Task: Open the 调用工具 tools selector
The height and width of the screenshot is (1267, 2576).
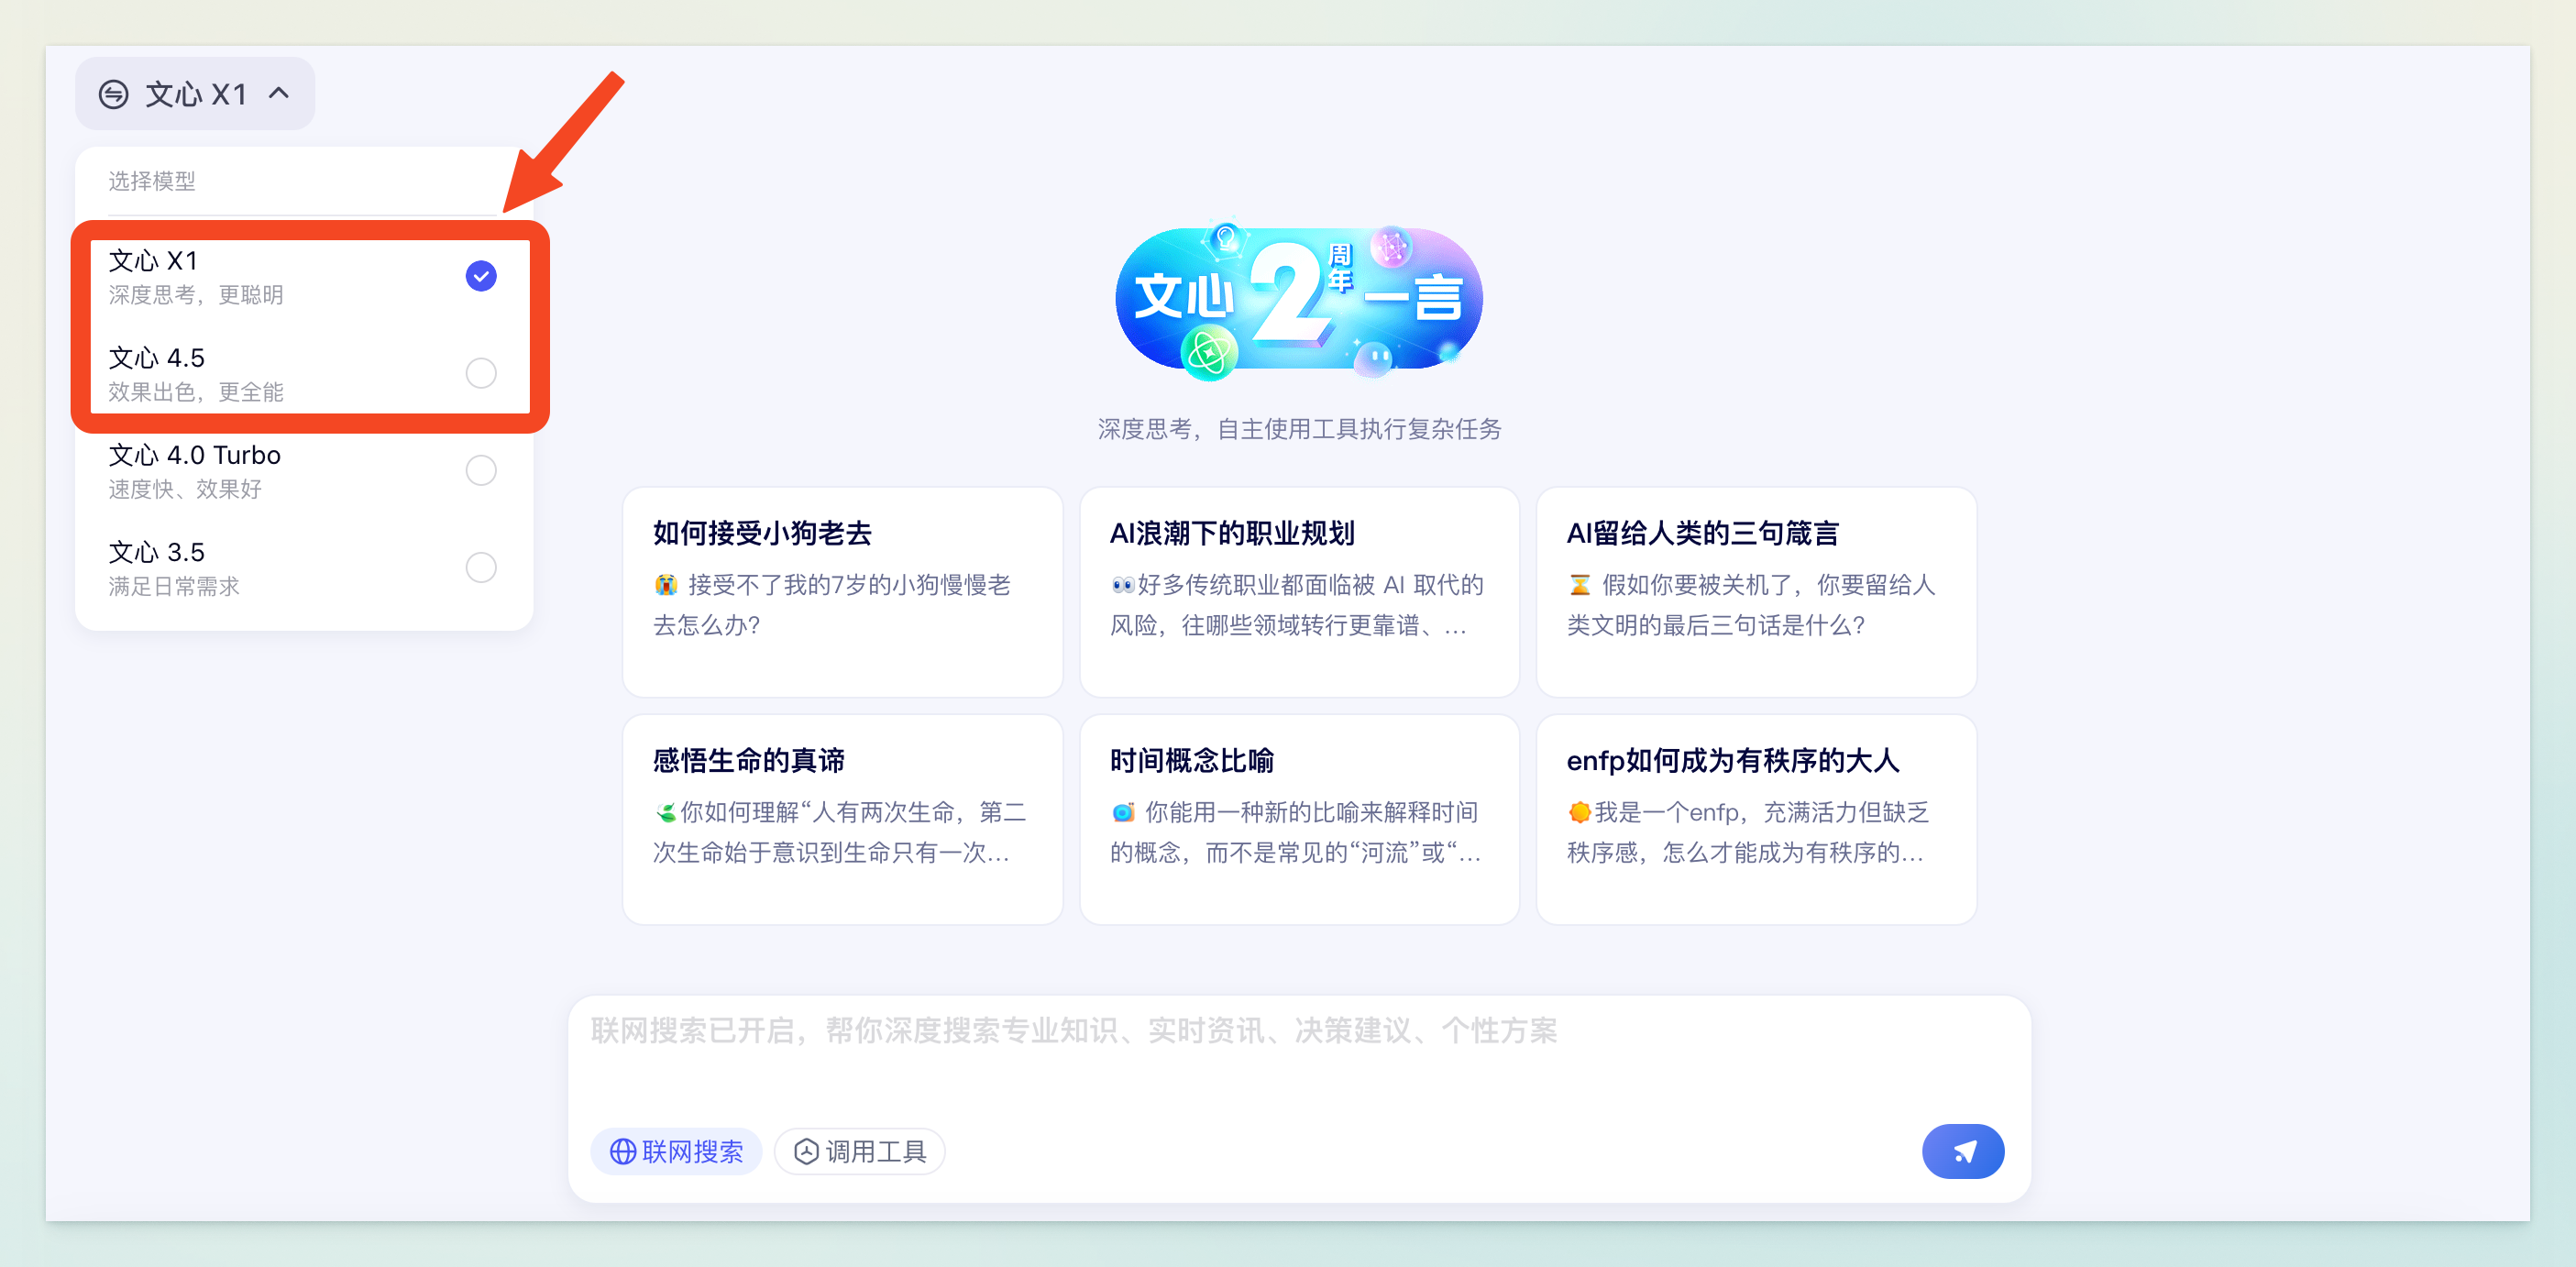Action: [x=860, y=1152]
